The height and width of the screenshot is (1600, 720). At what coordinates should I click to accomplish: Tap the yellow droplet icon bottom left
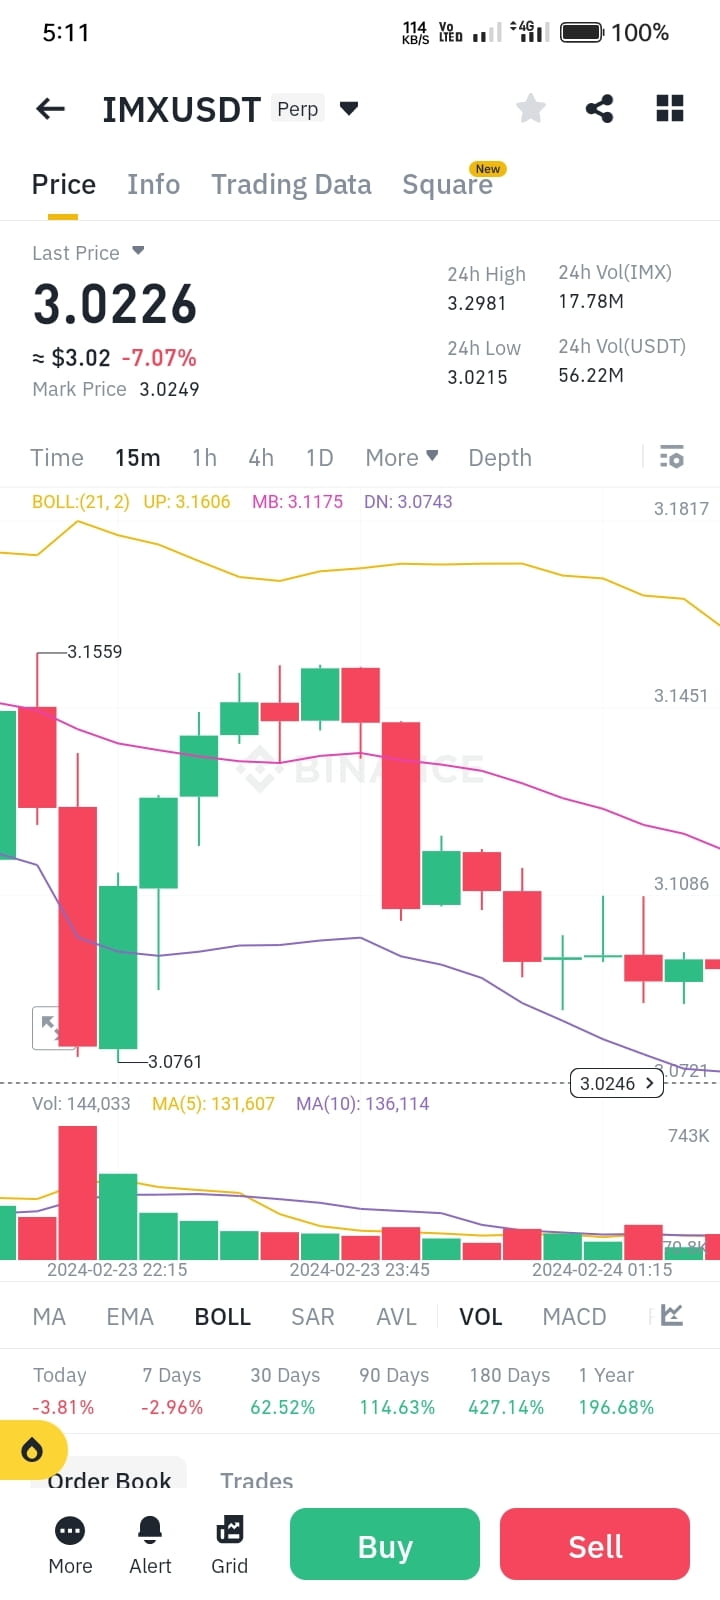[x=33, y=1450]
